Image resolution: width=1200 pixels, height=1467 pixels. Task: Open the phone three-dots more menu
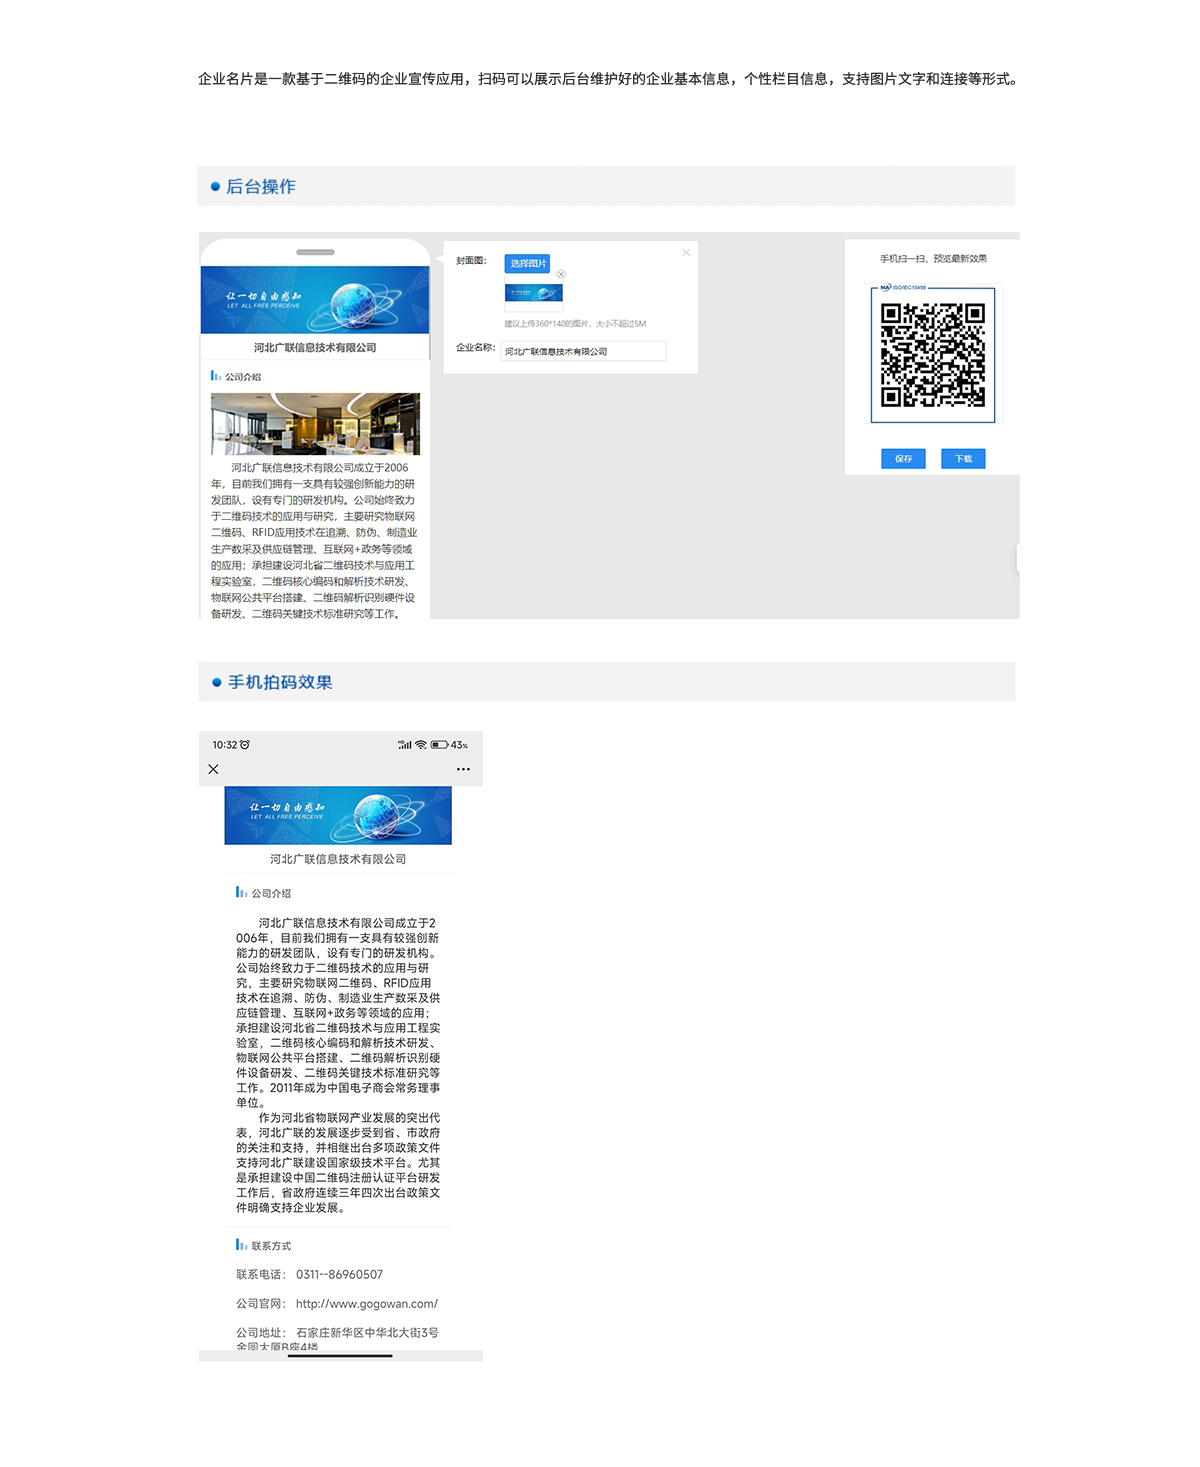[x=463, y=769]
